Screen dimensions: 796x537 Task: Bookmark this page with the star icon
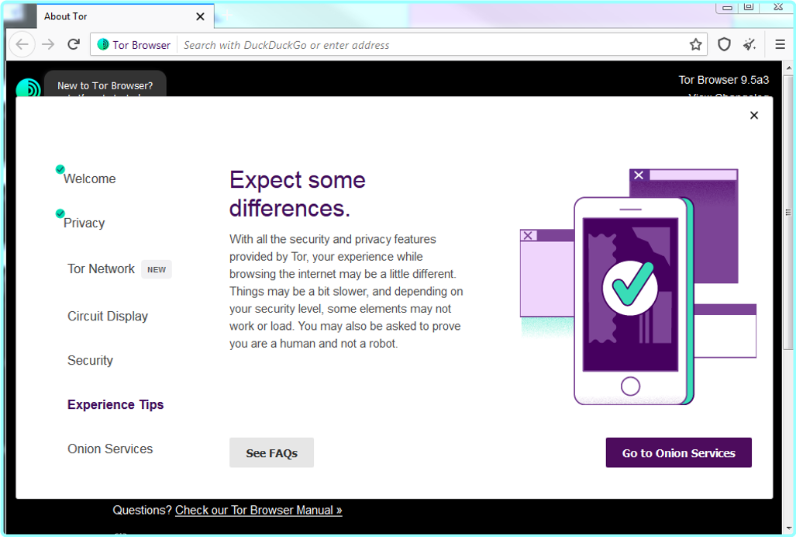click(695, 45)
